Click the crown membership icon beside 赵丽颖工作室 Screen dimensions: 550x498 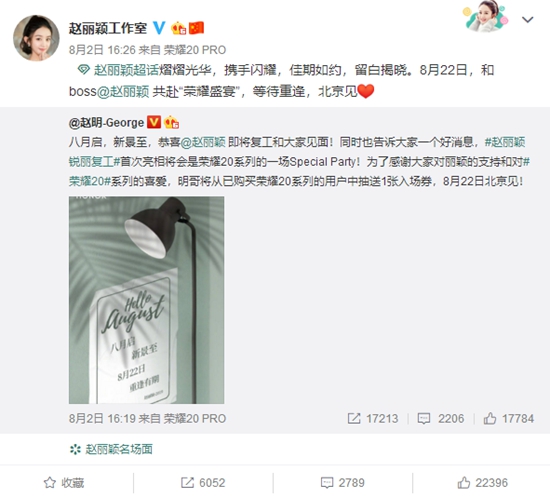point(178,28)
